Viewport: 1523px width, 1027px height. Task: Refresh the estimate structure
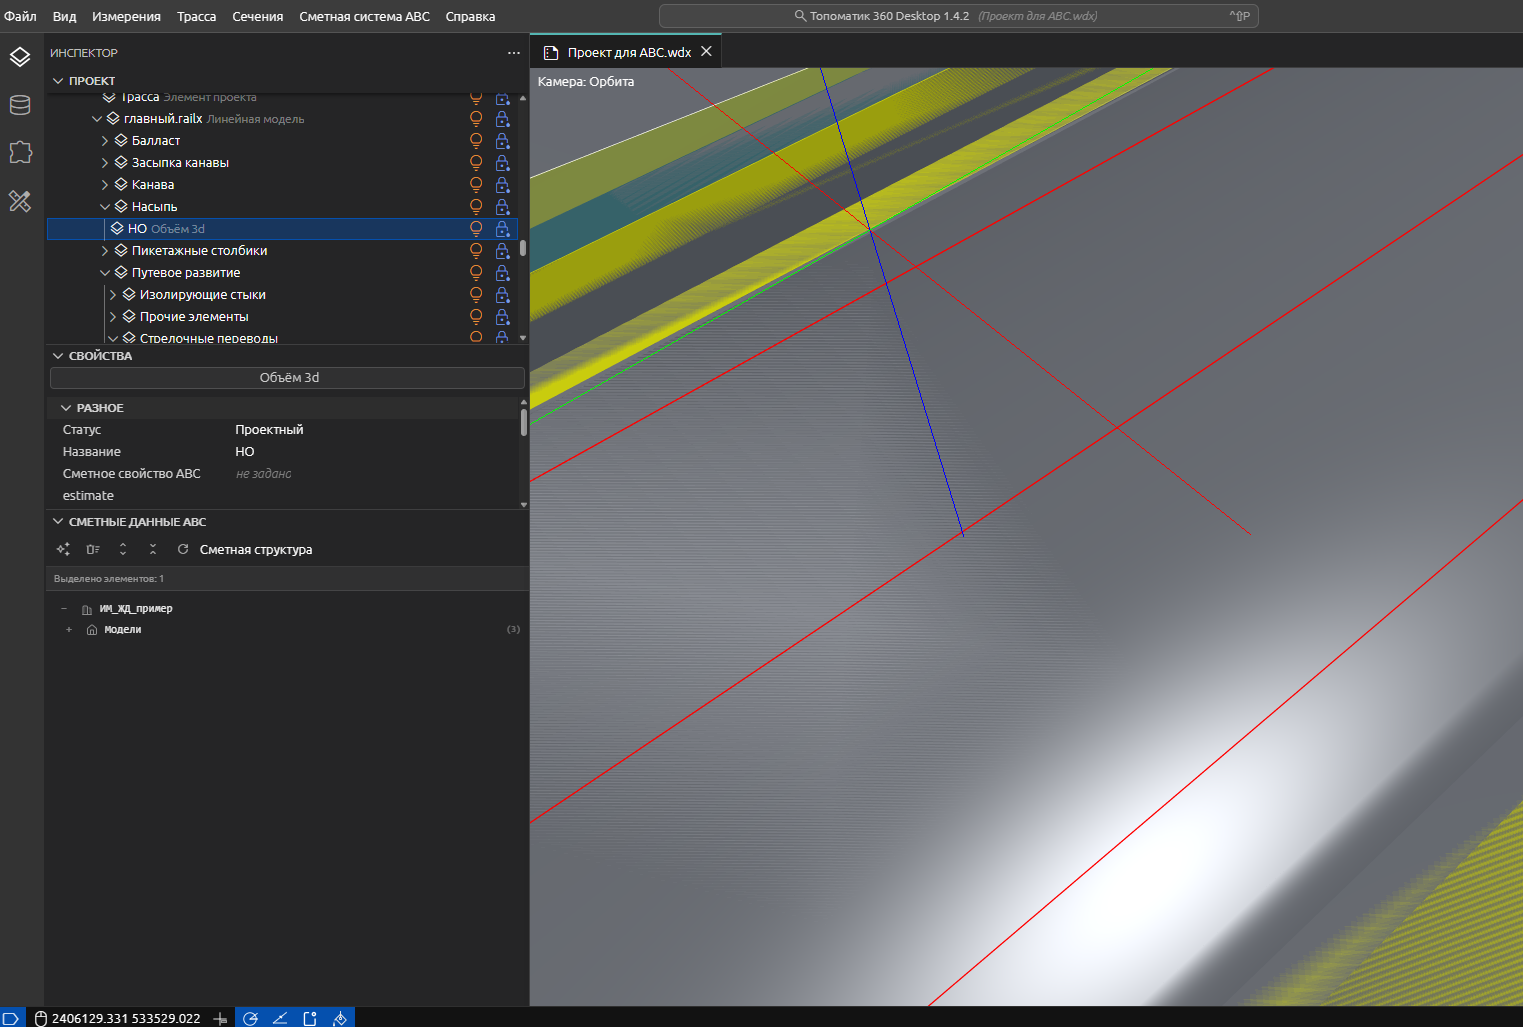click(x=183, y=549)
